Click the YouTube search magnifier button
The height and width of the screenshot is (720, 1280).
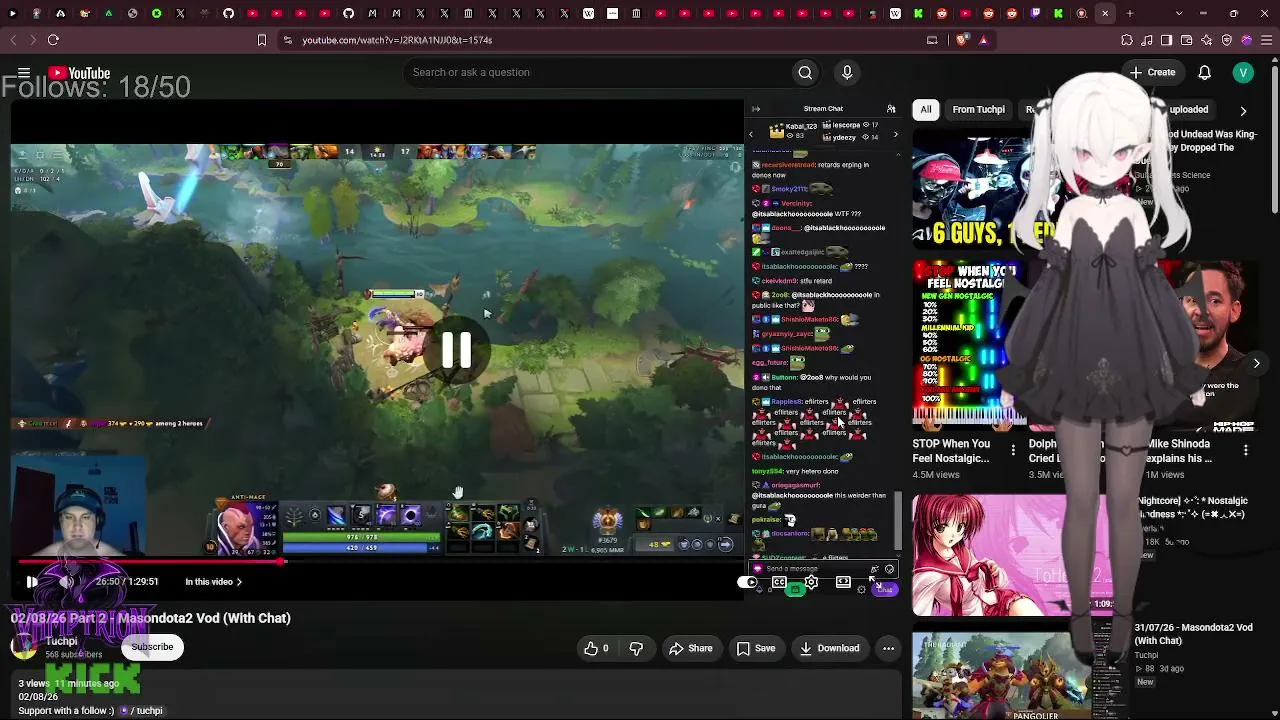point(805,72)
